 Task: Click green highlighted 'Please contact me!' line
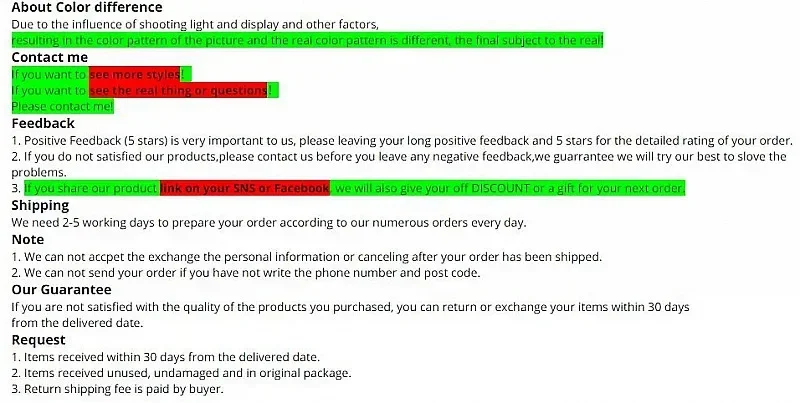pos(62,106)
